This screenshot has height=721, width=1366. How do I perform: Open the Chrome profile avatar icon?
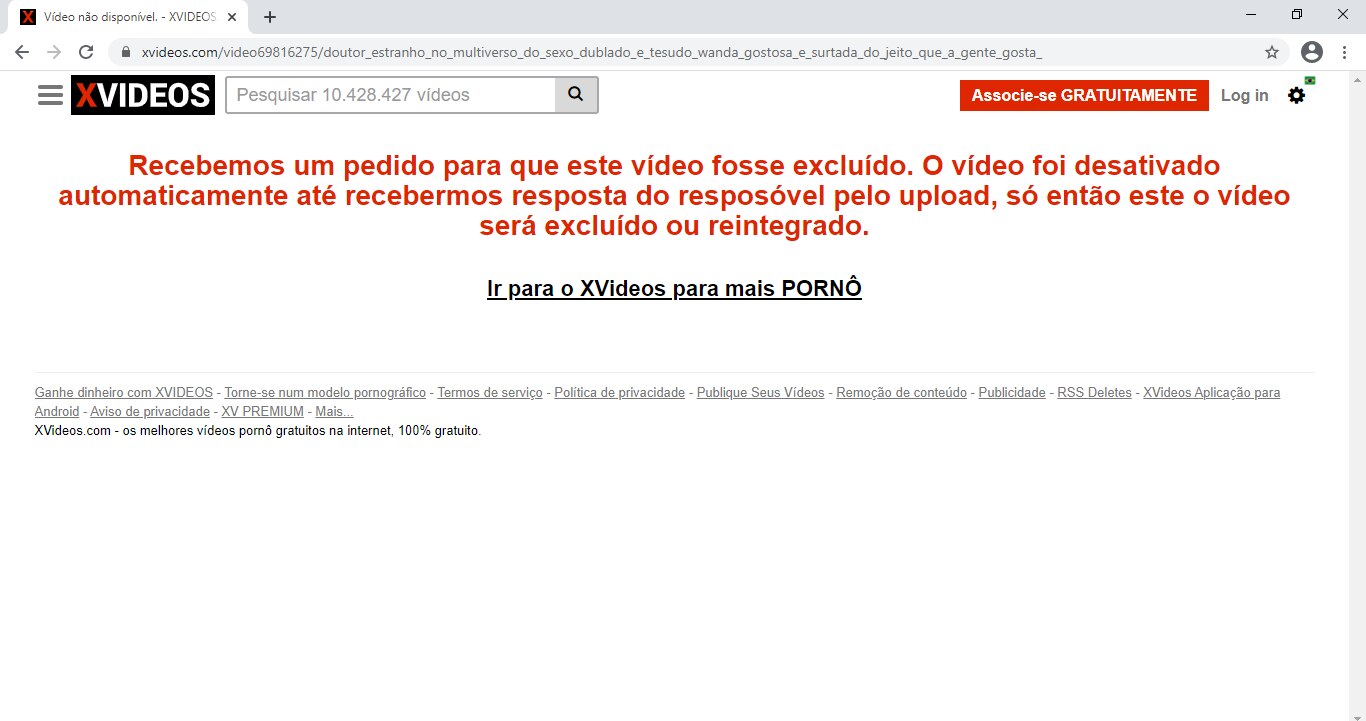click(x=1312, y=52)
